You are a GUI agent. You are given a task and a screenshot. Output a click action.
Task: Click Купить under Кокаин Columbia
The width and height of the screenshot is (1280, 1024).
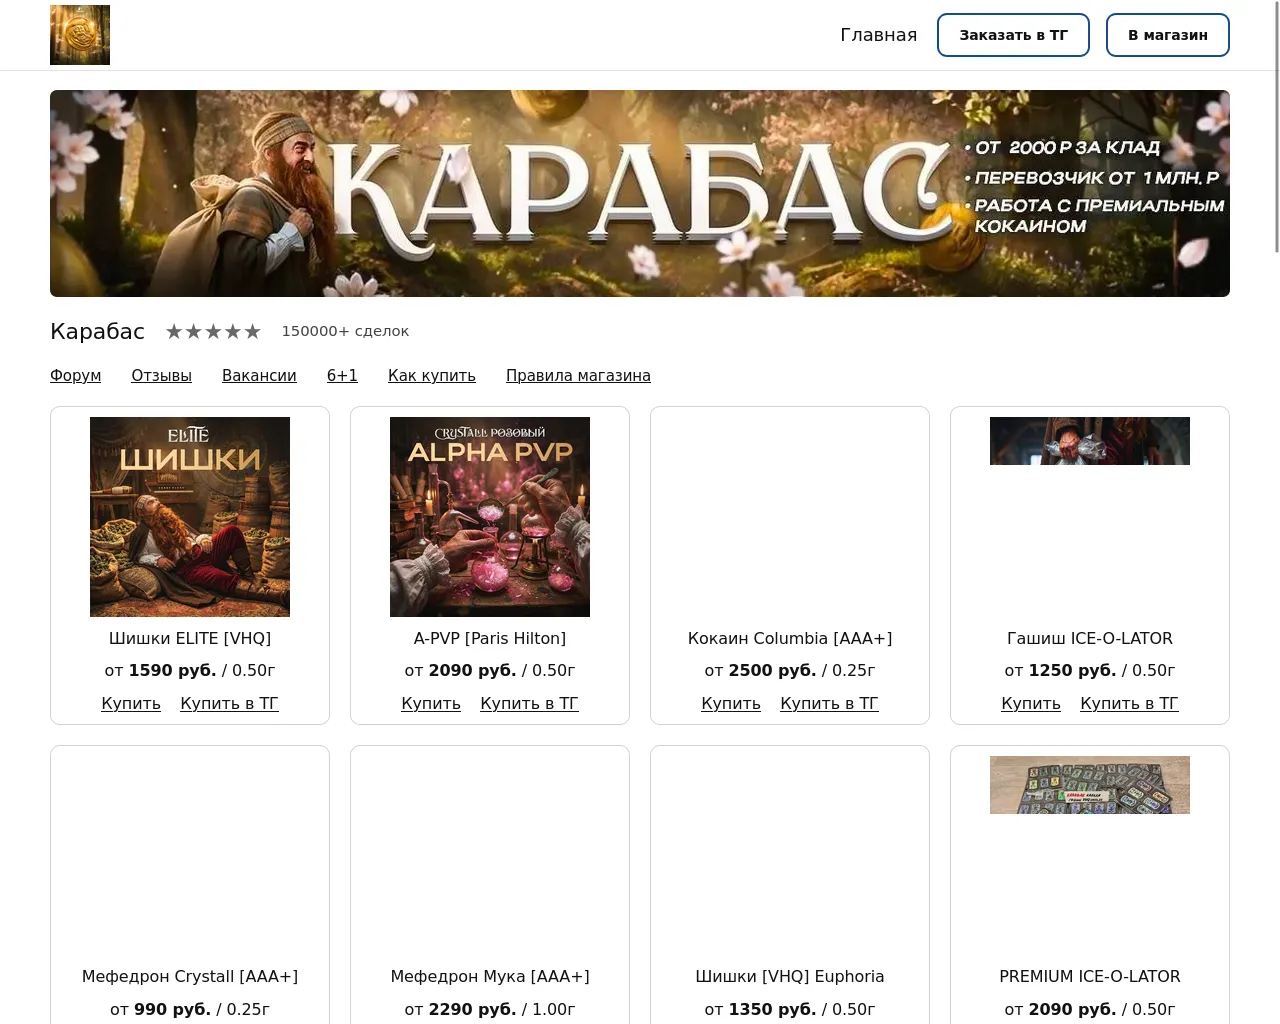tap(731, 703)
